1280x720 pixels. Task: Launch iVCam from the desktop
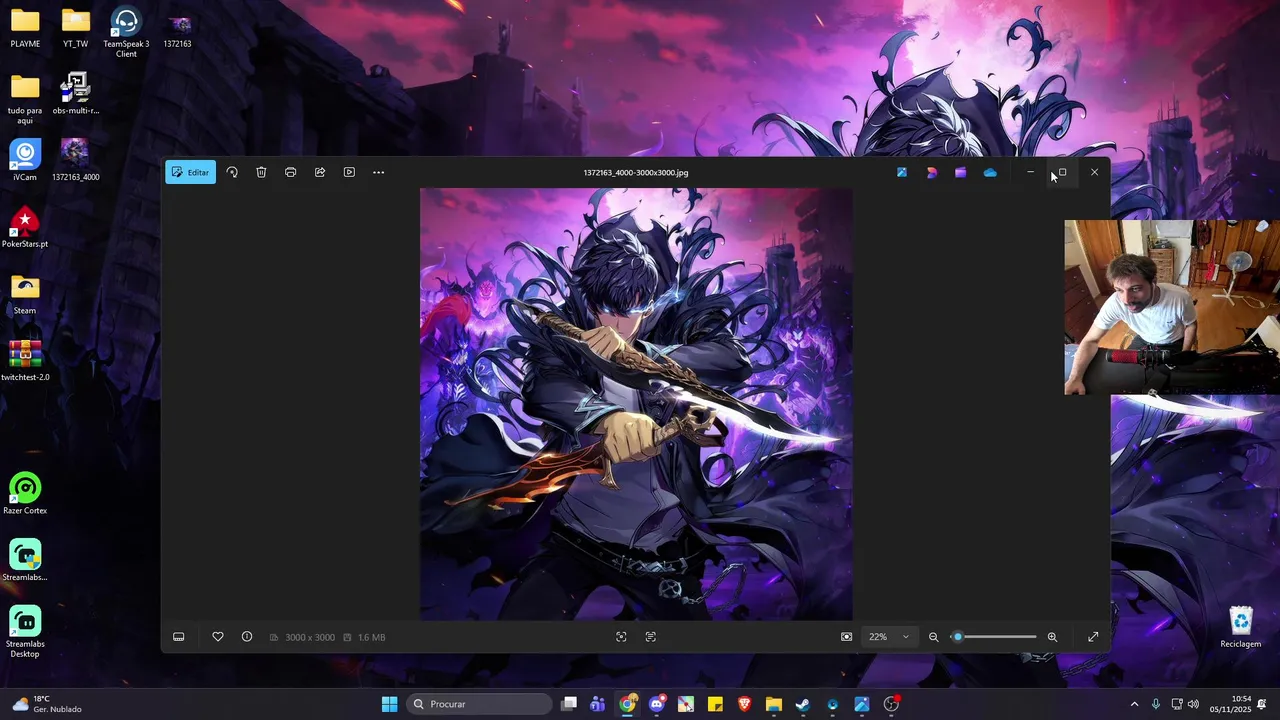[x=25, y=160]
